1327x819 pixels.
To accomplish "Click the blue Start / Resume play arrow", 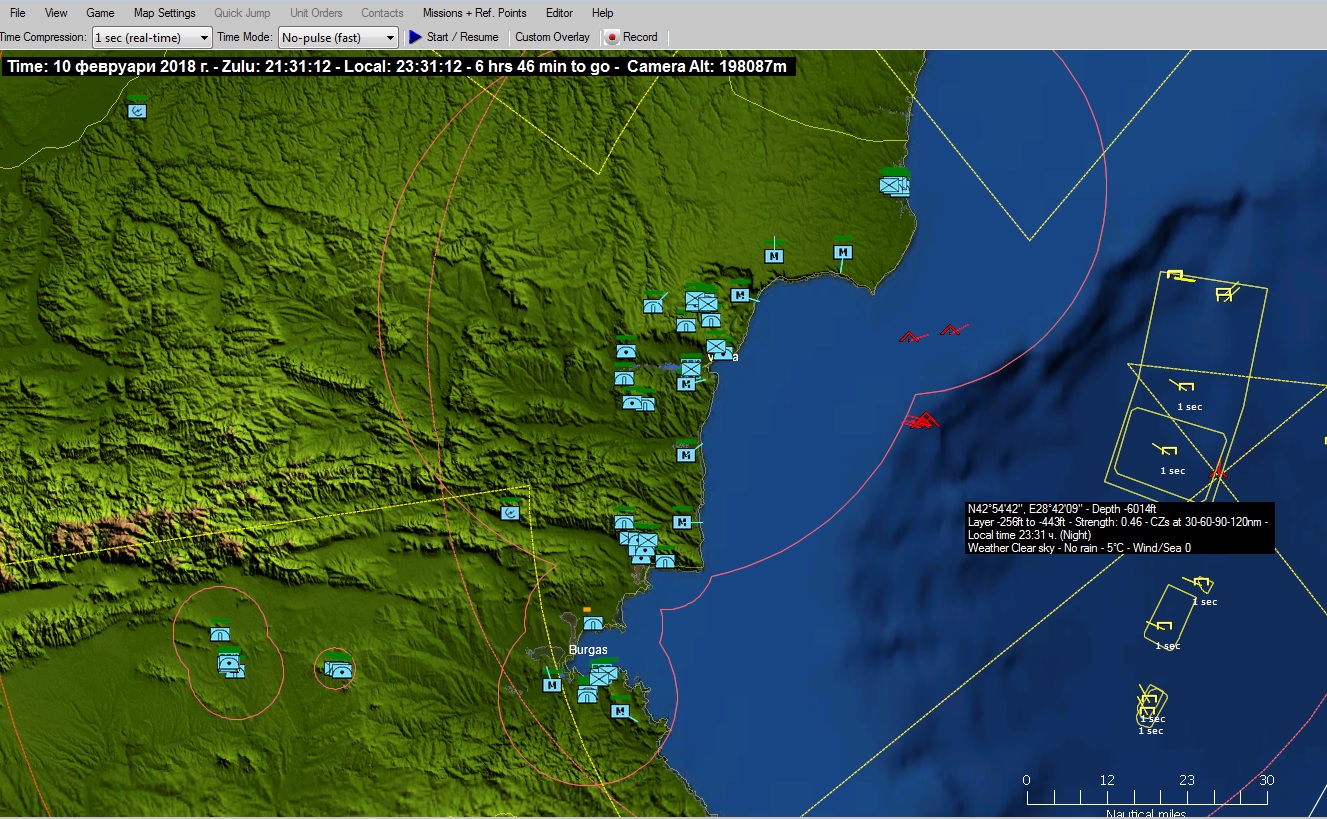I will [x=416, y=37].
